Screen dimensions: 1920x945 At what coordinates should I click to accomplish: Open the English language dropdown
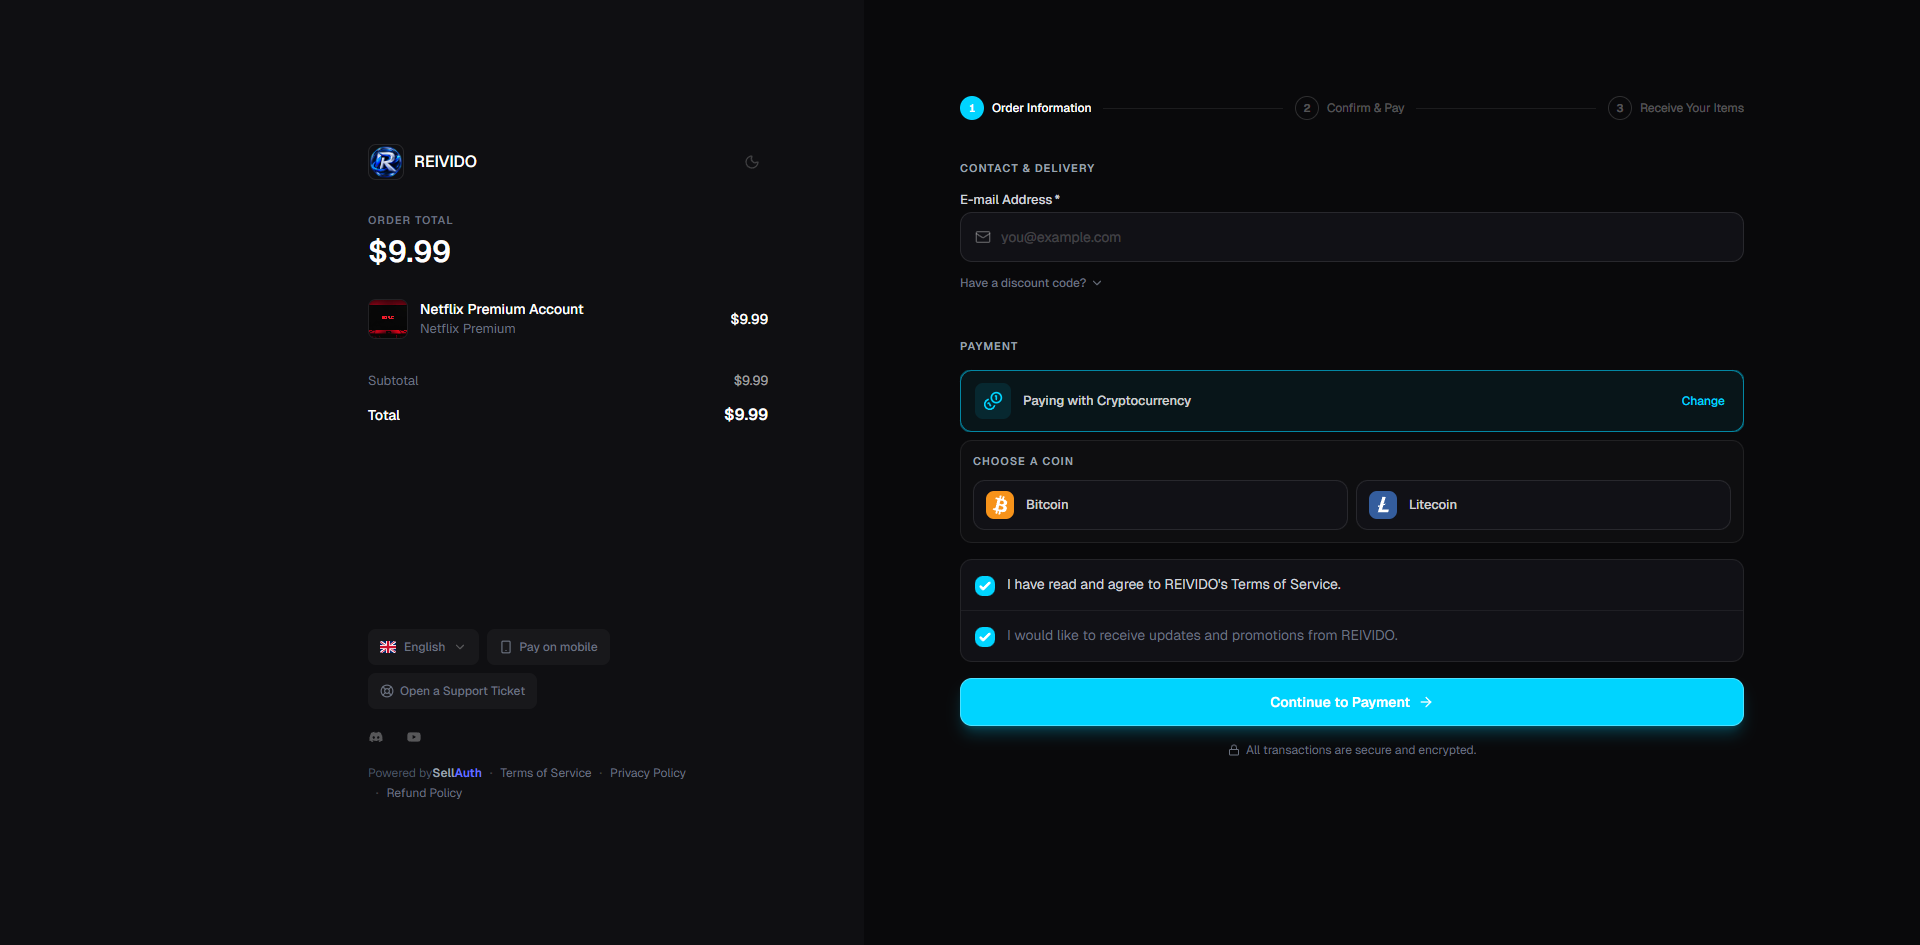(x=423, y=647)
